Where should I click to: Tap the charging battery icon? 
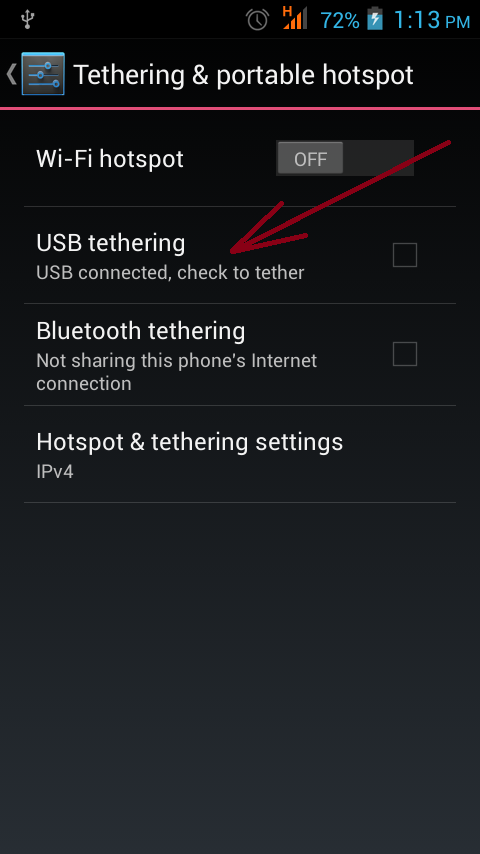pos(375,19)
